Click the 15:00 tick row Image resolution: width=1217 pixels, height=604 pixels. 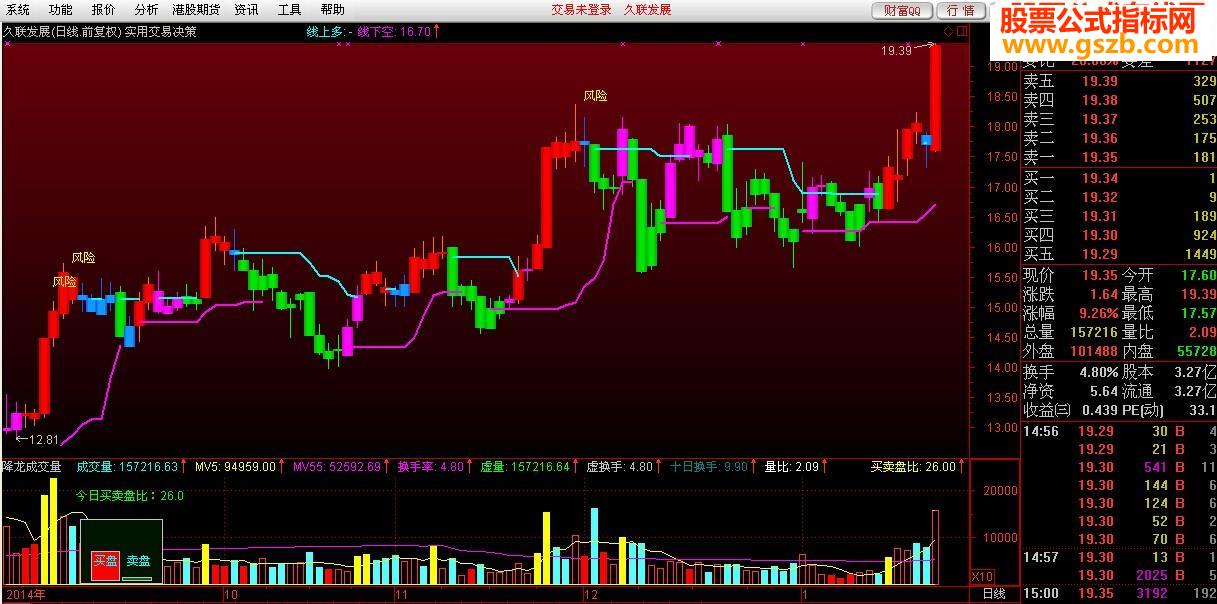[1119, 593]
